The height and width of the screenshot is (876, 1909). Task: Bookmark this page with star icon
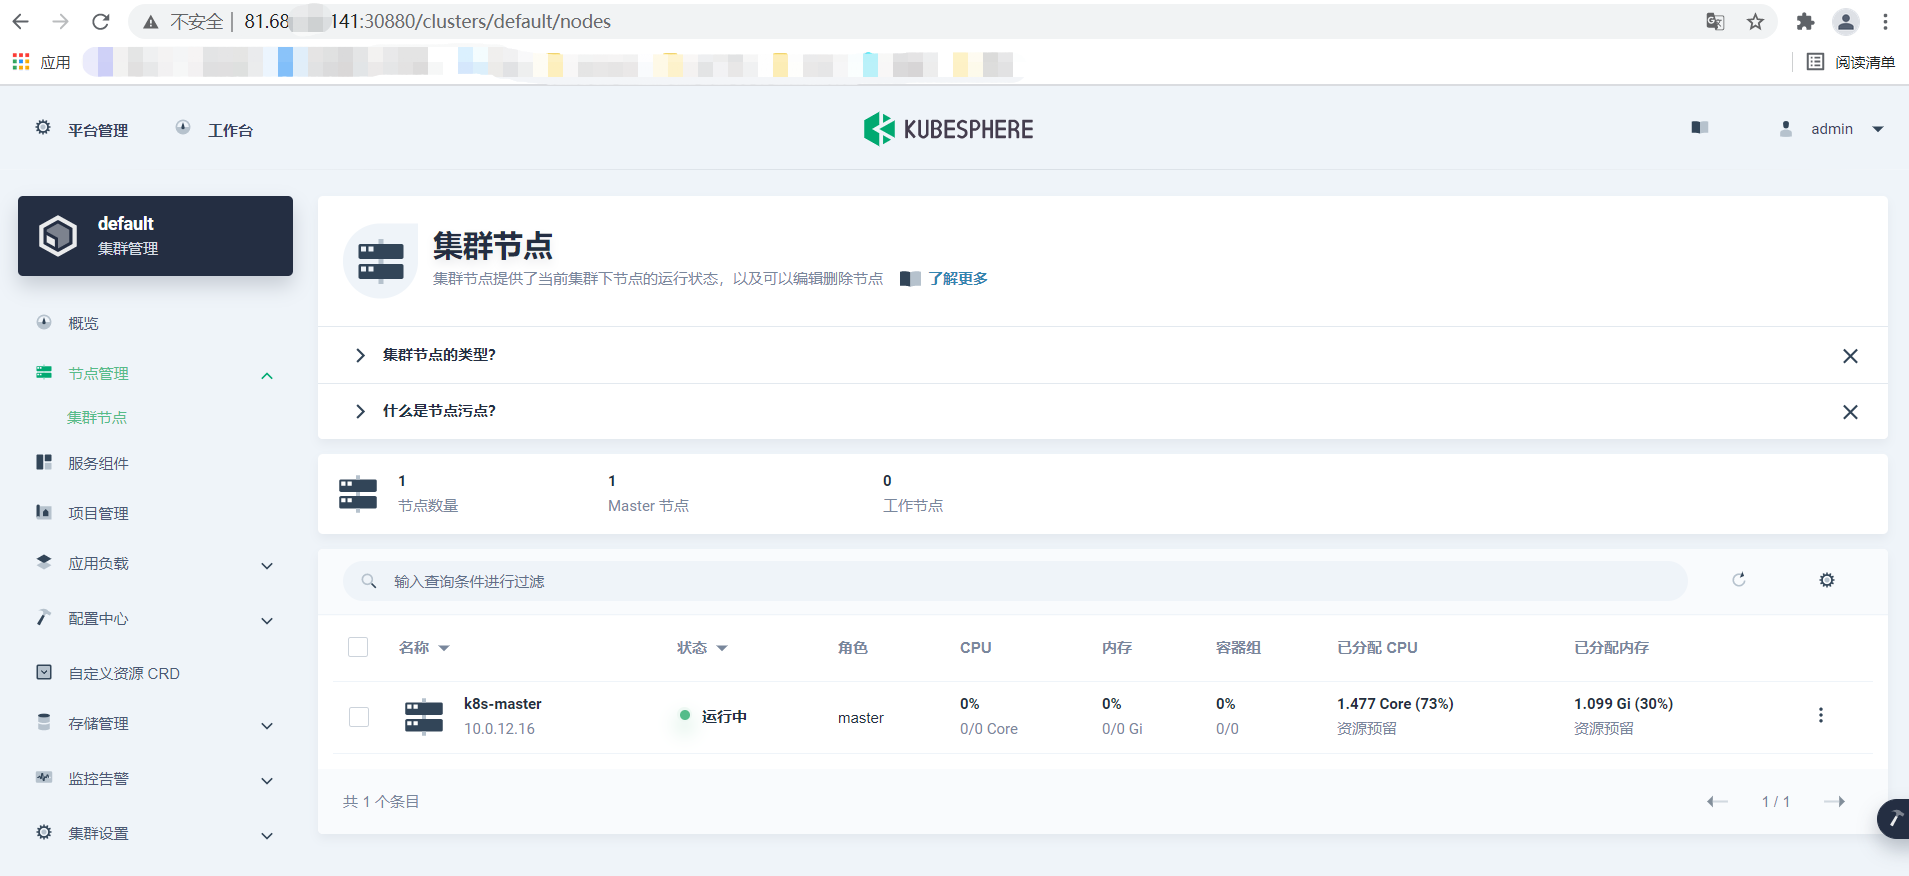[x=1755, y=22]
